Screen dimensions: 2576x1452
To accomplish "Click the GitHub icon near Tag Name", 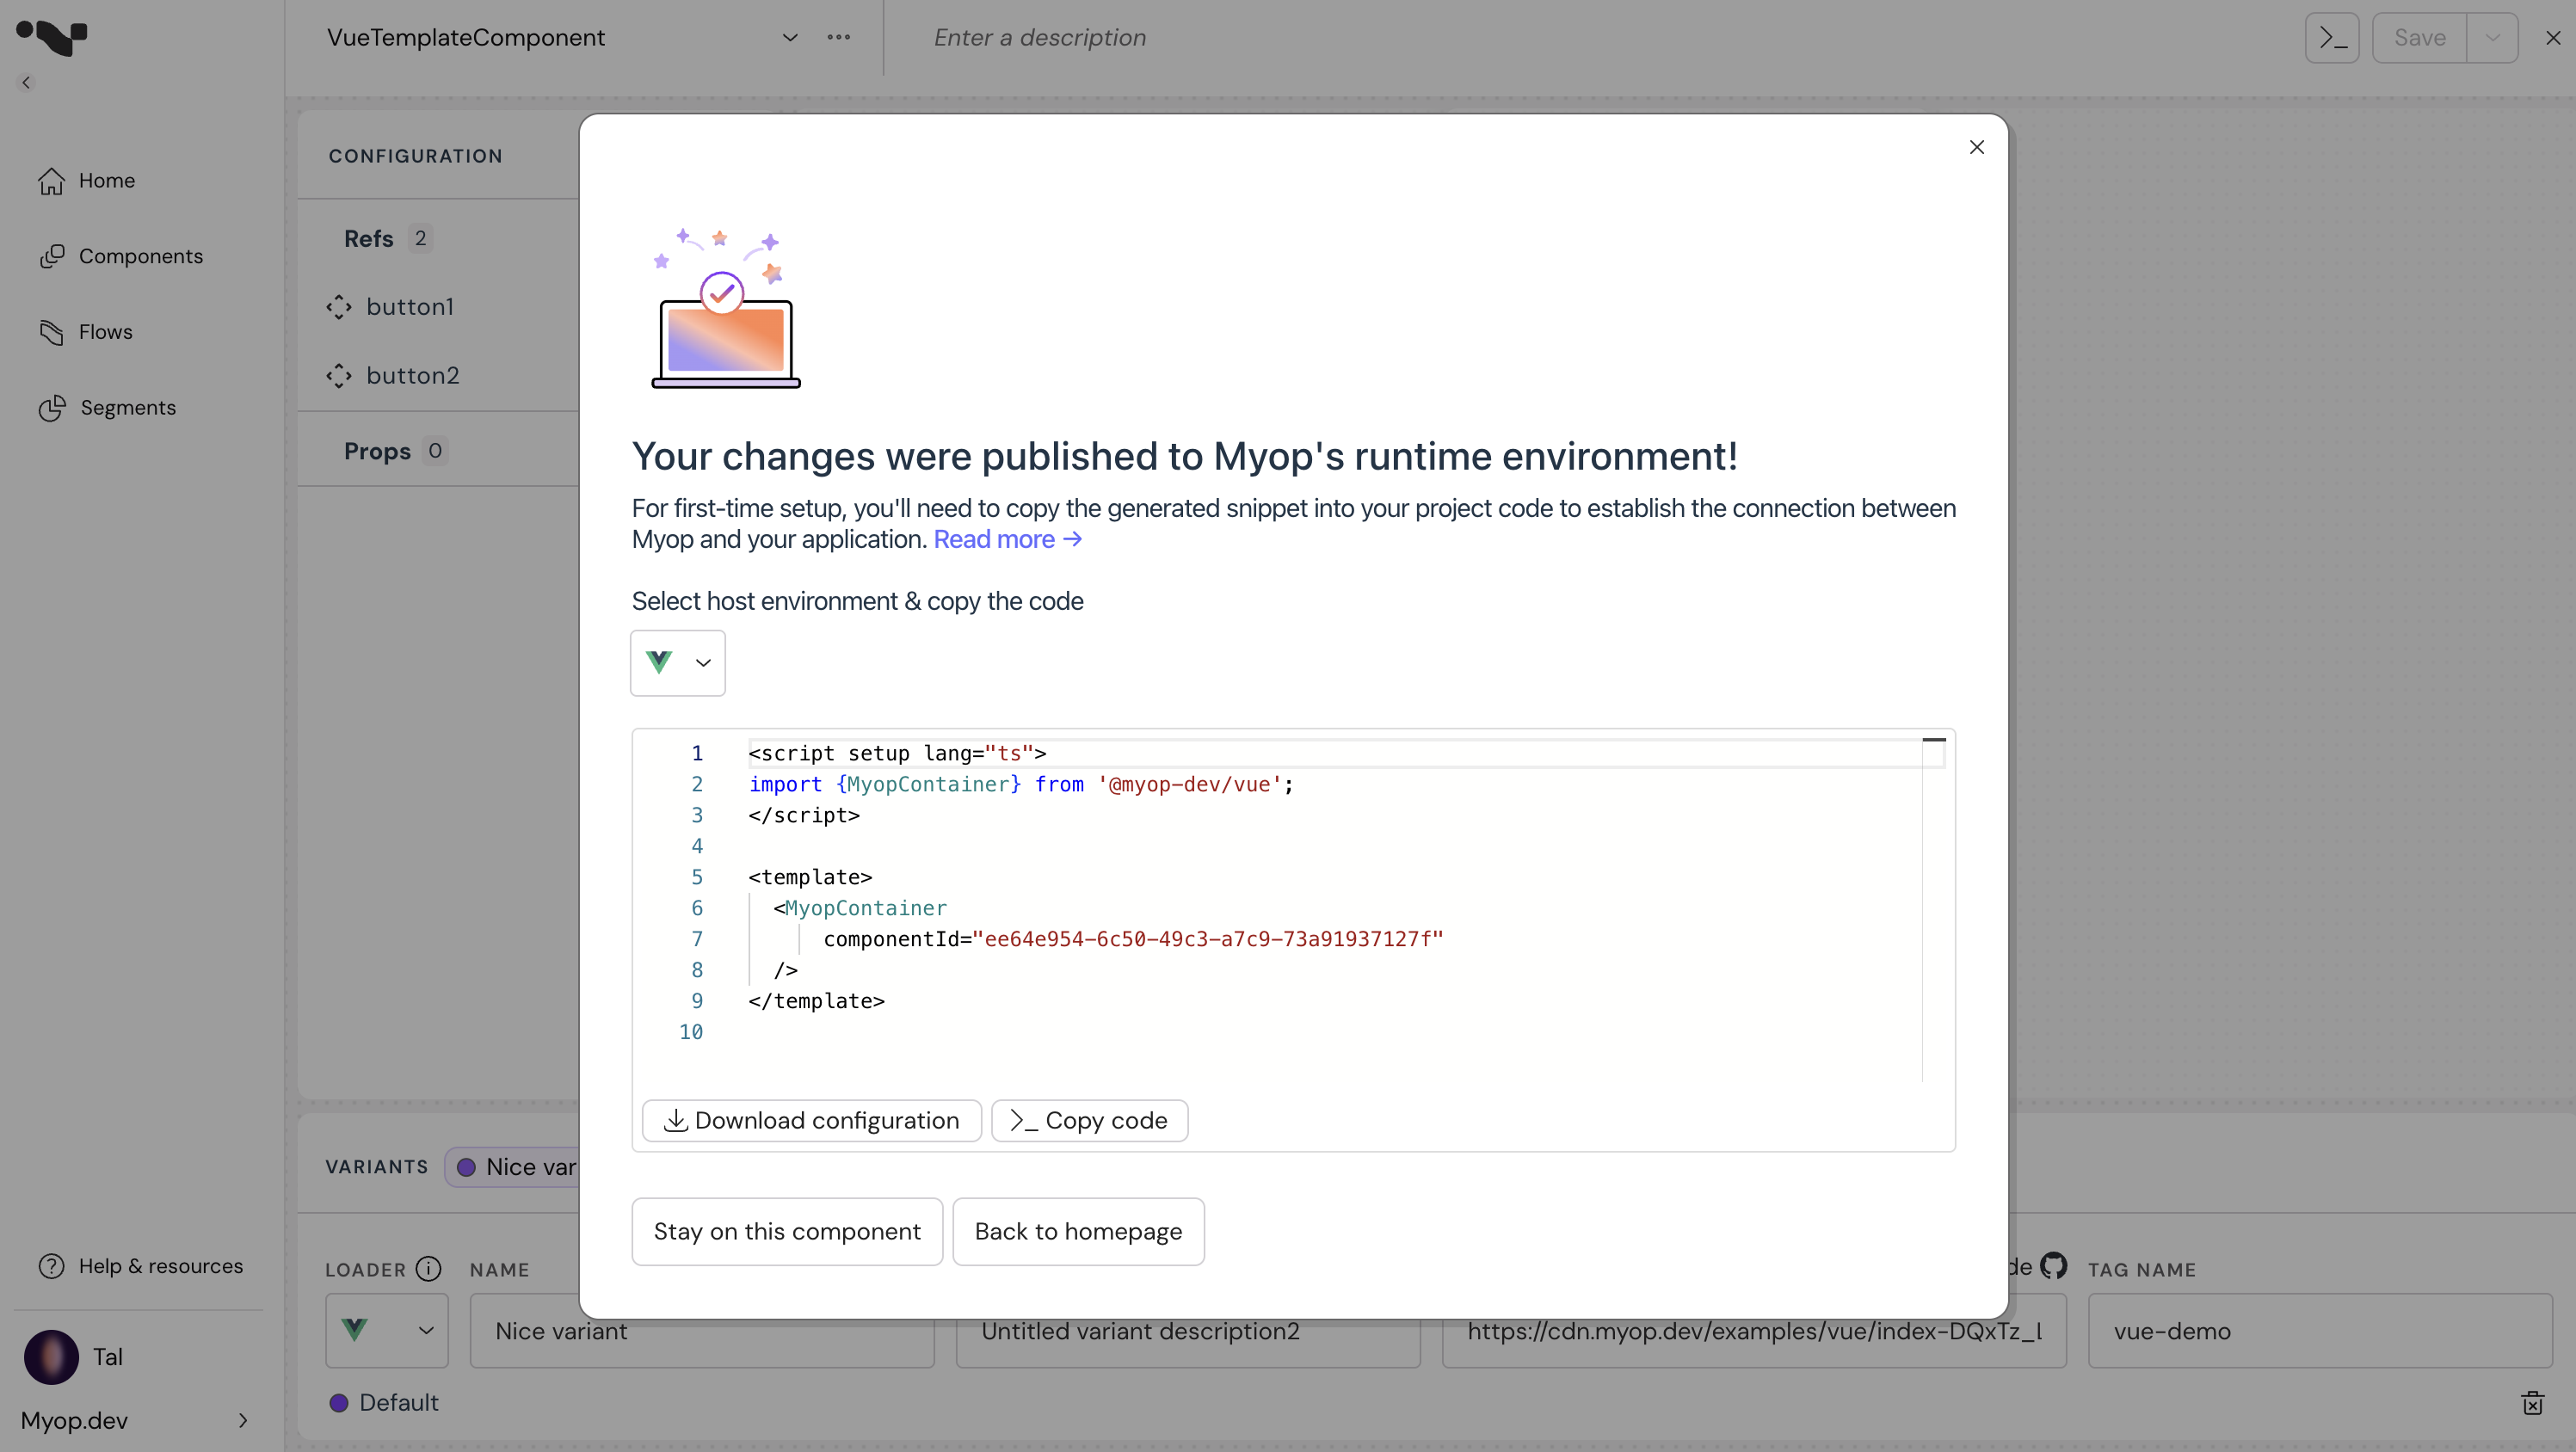I will click(2054, 1266).
